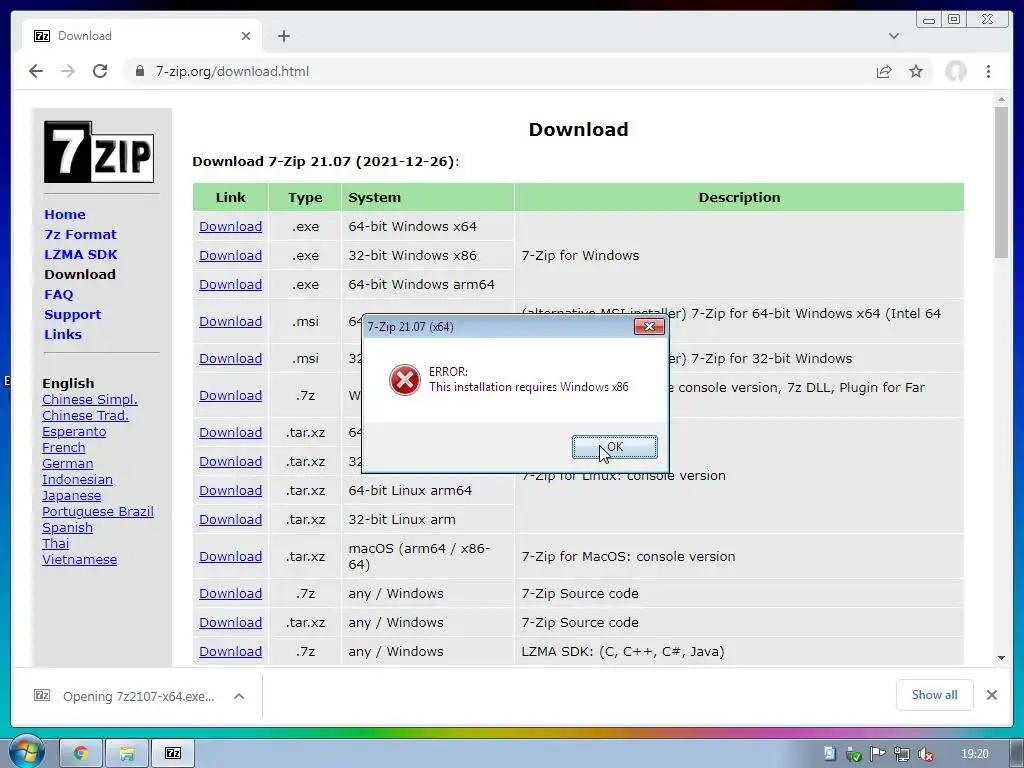Click the security shield tray icon
Image resolution: width=1024 pixels, height=768 pixels.
[853, 754]
